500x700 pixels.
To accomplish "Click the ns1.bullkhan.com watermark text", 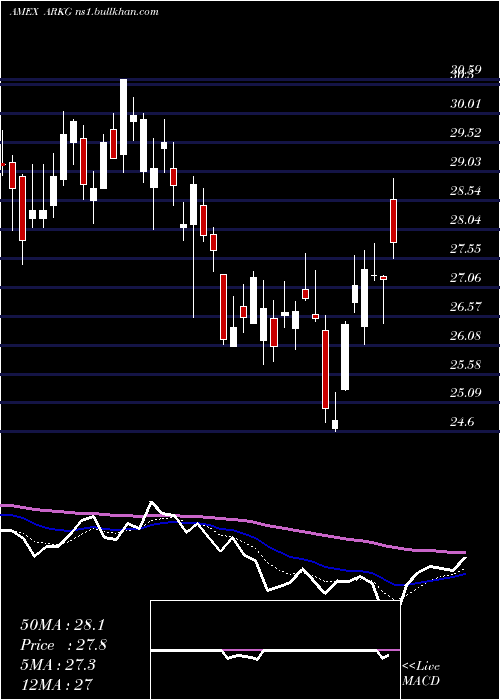I will click(x=117, y=12).
